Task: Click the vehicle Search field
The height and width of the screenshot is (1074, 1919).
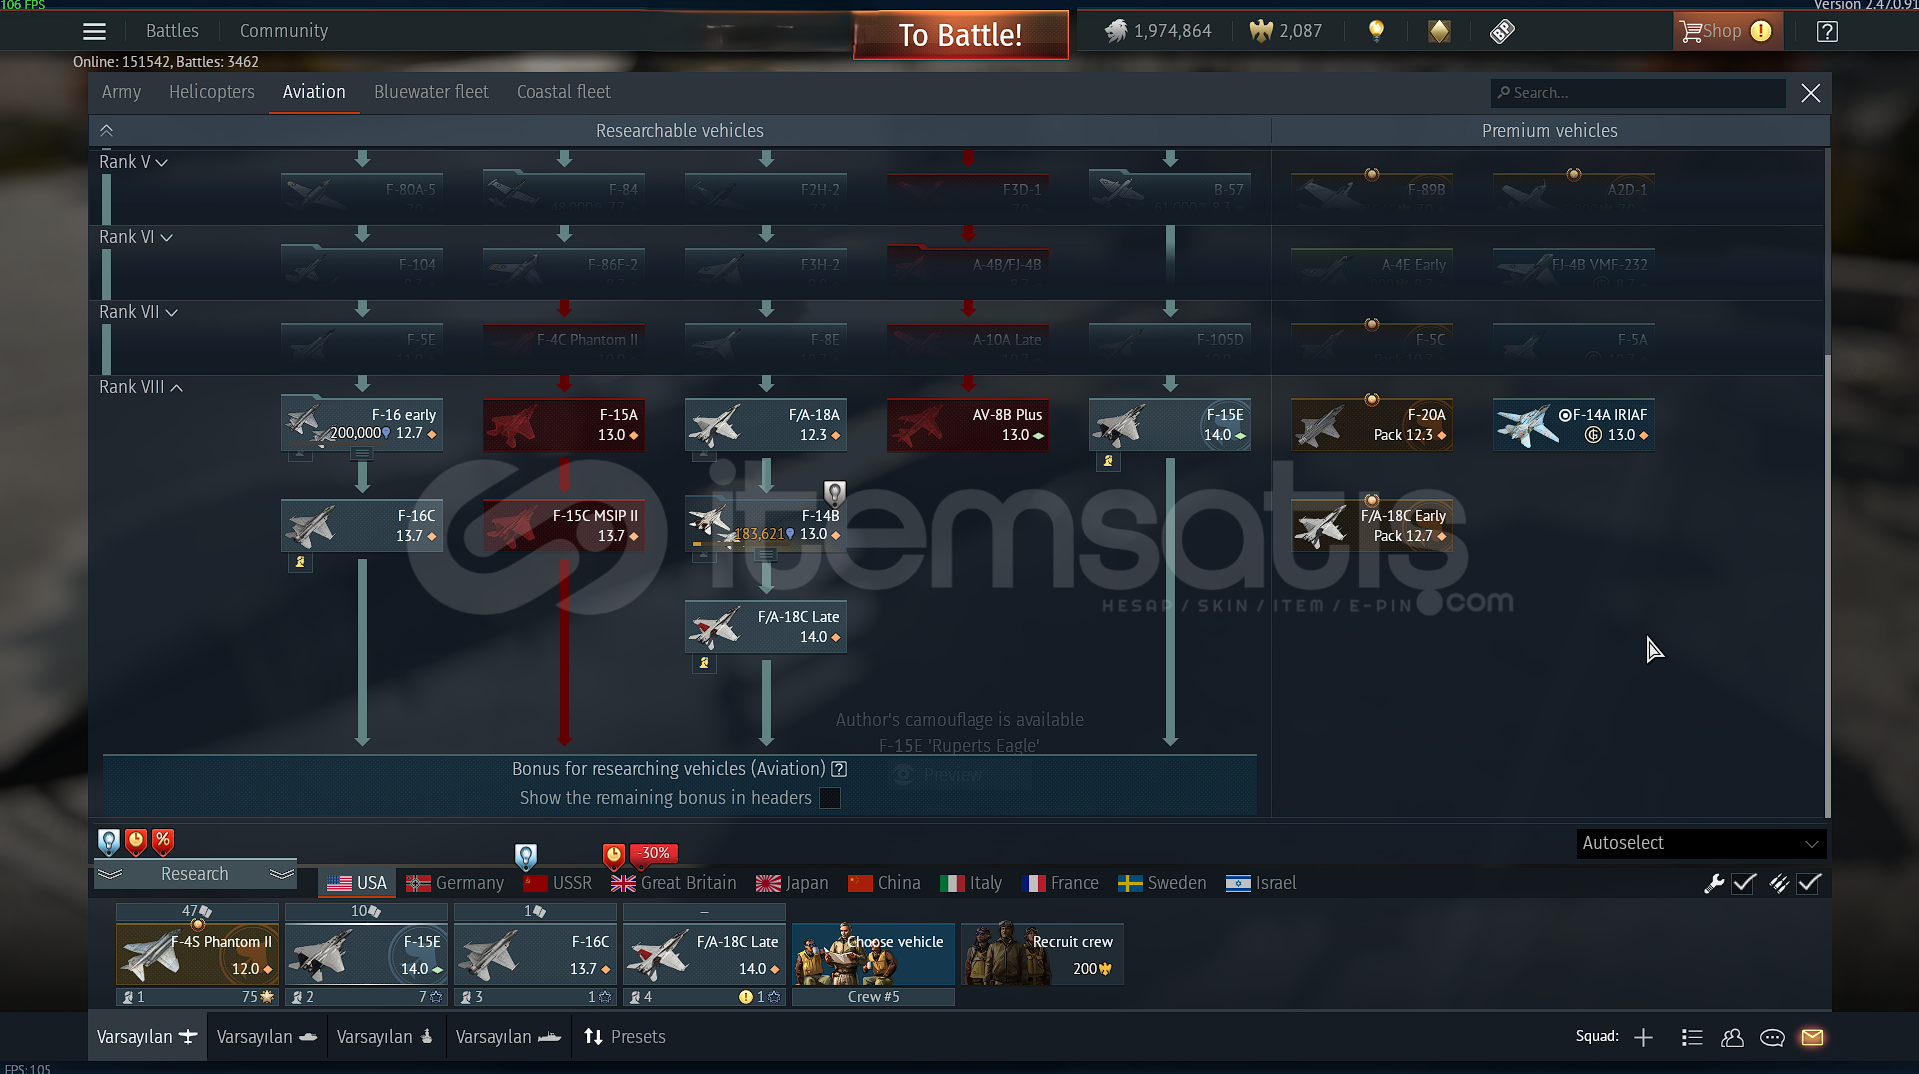Action: tap(1638, 93)
